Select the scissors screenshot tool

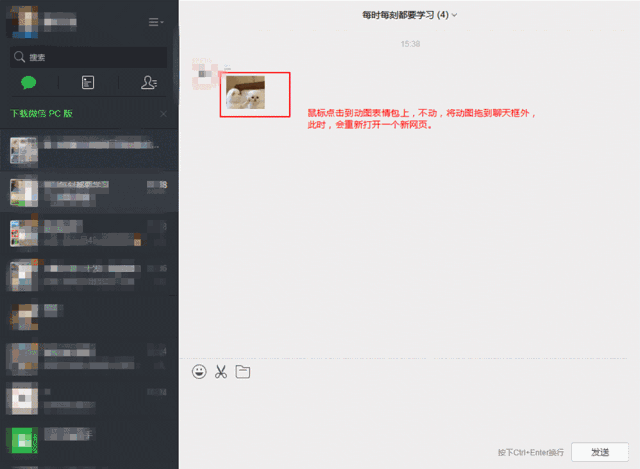click(221, 371)
